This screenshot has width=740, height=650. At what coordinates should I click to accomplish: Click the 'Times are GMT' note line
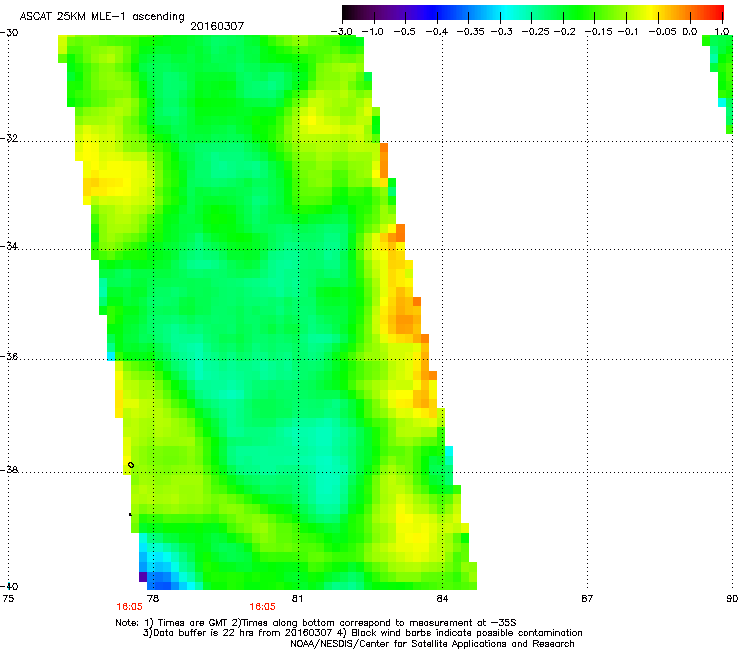(x=316, y=623)
